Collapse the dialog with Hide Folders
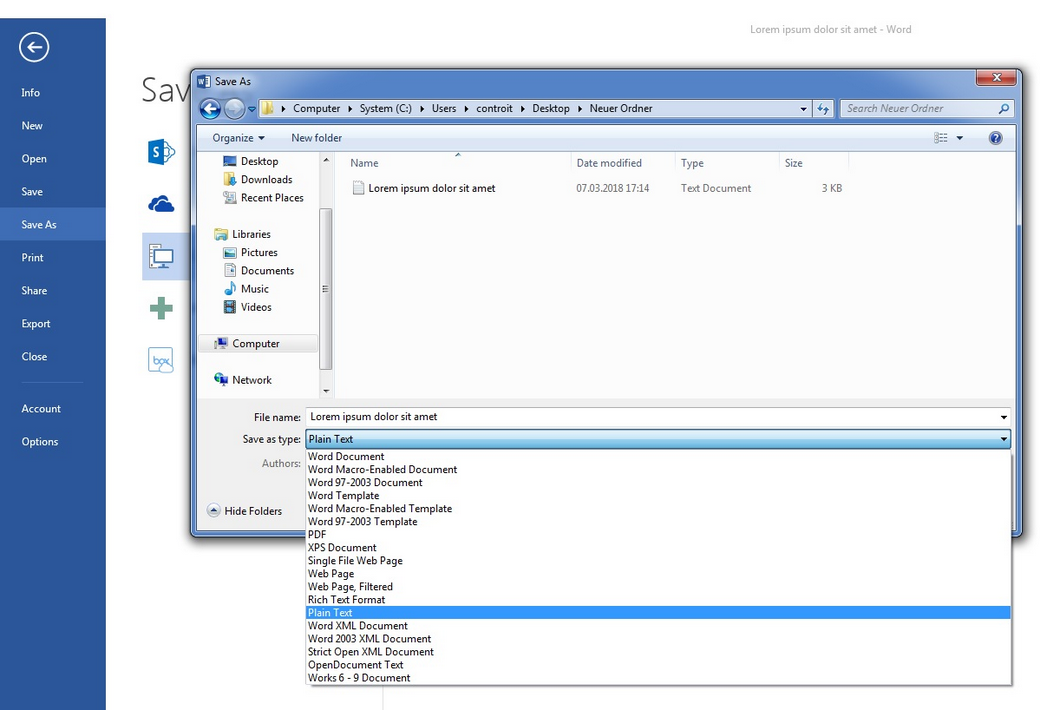 (244, 511)
